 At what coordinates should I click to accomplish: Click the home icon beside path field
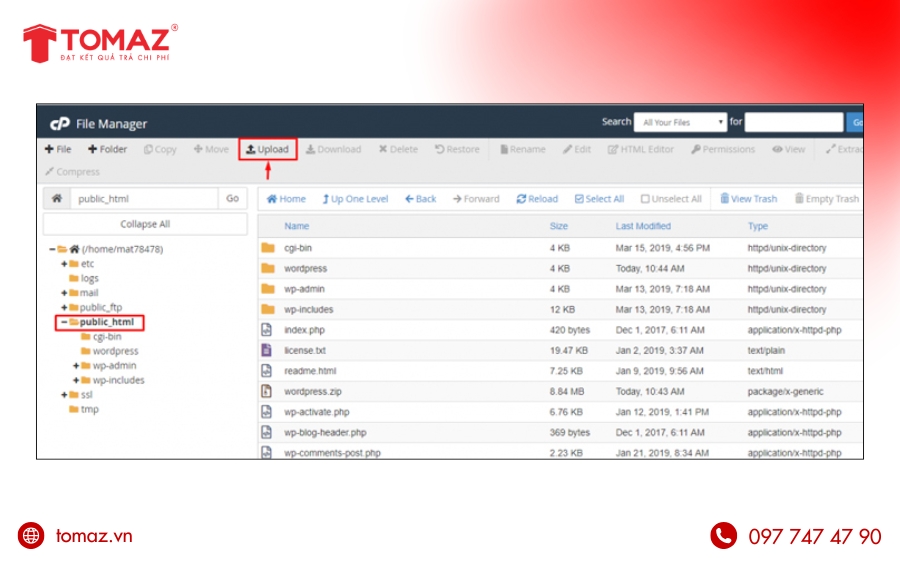[57, 199]
